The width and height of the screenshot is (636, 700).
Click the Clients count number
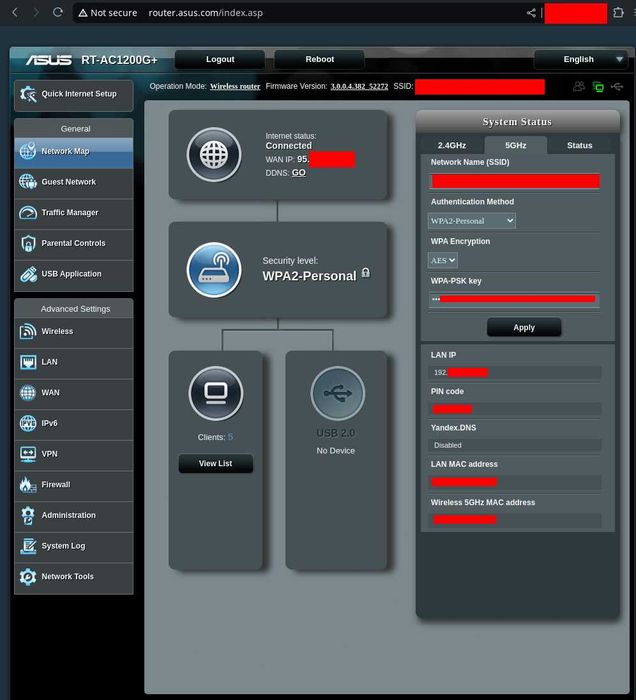(230, 437)
